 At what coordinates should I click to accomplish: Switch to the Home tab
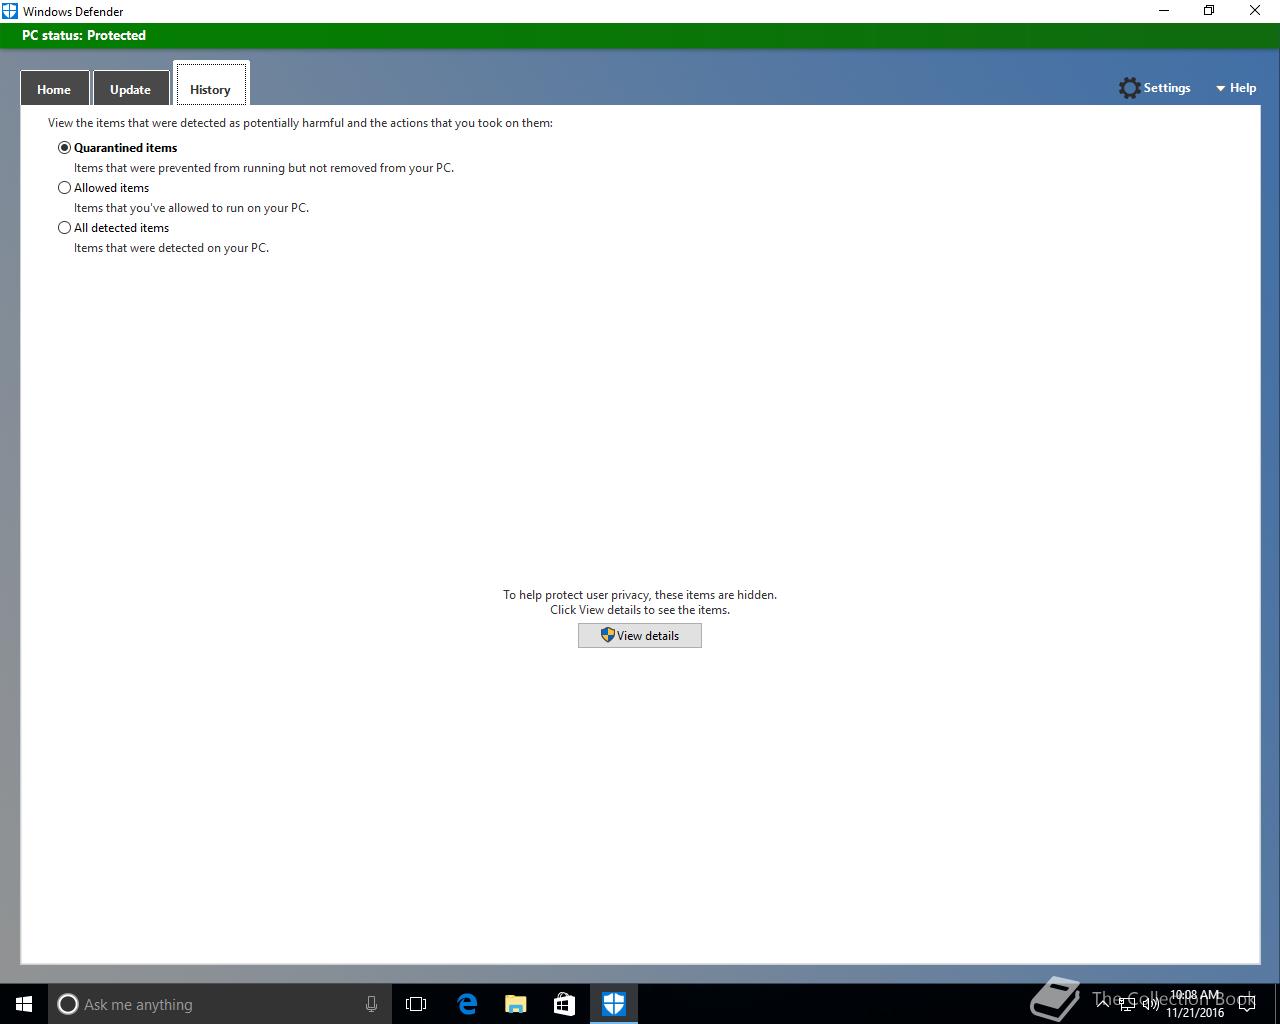54,88
